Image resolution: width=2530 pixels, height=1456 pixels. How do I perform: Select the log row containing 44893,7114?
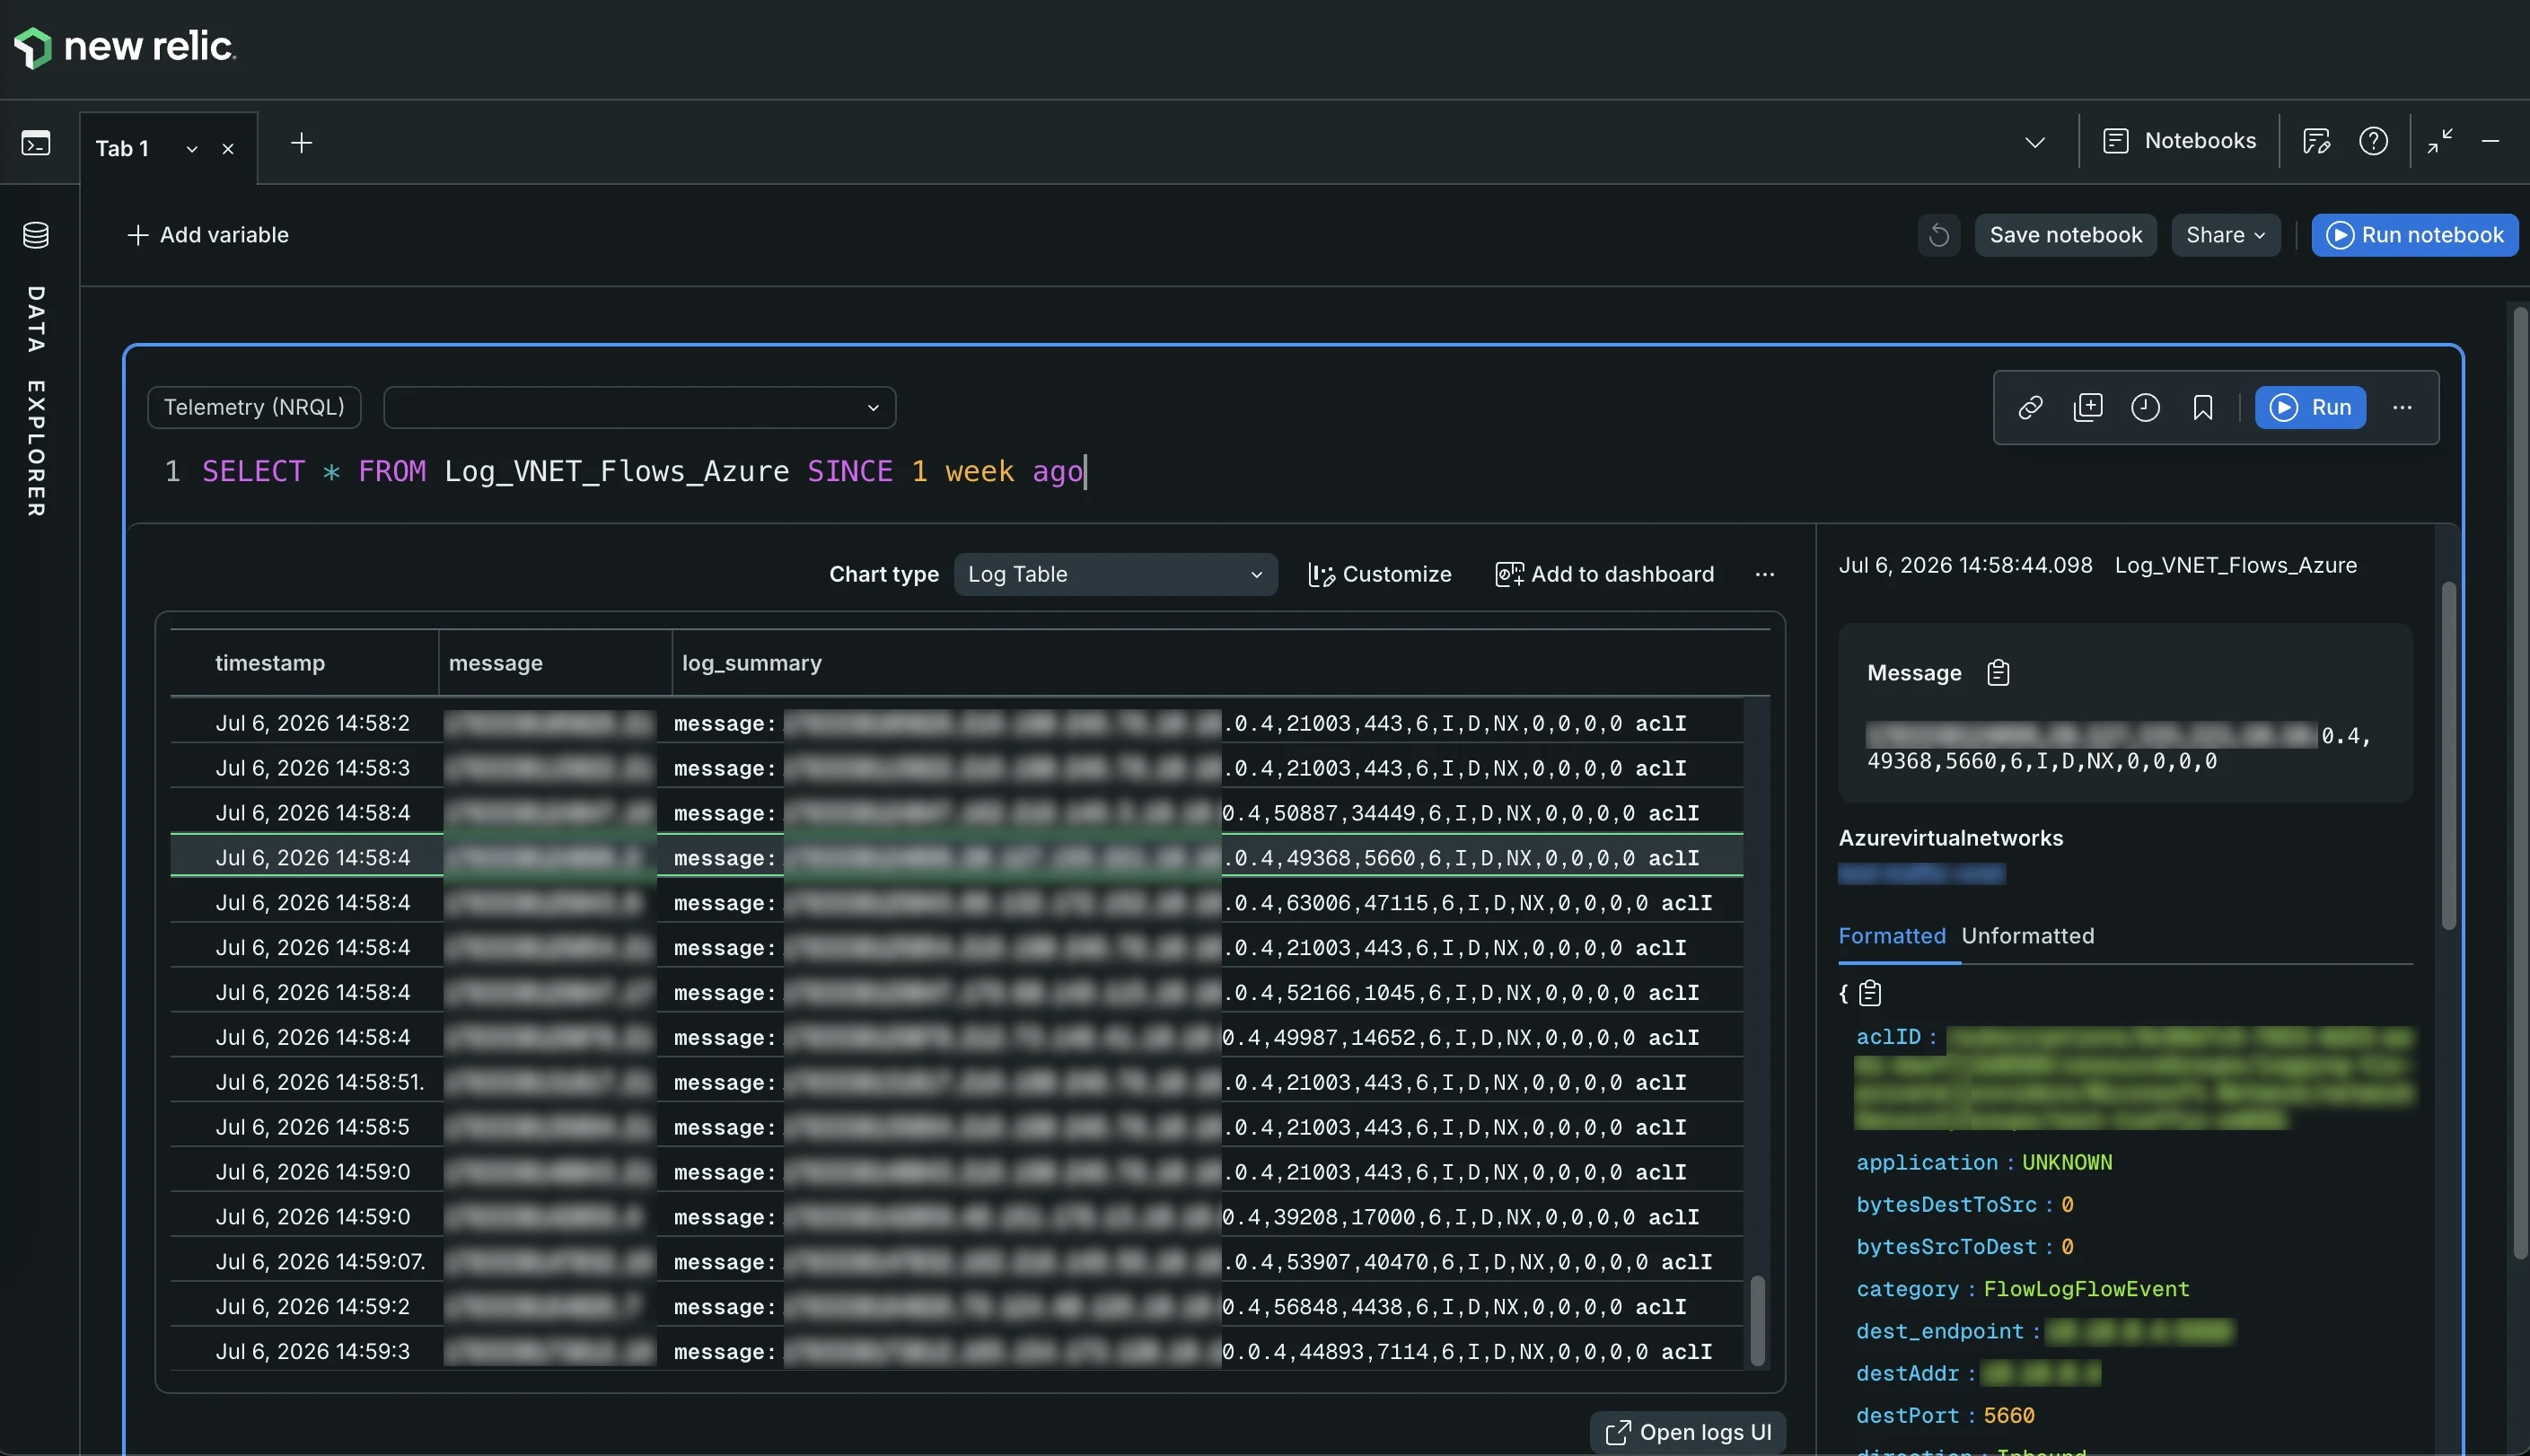click(956, 1351)
